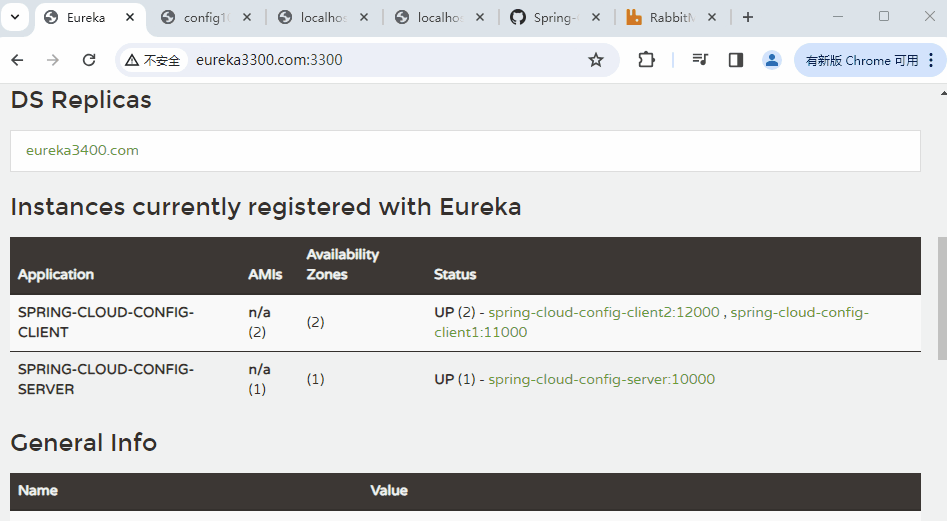Click the n/a (2) AMIs cell
Viewport: 947px width, 521px height.
(260, 322)
